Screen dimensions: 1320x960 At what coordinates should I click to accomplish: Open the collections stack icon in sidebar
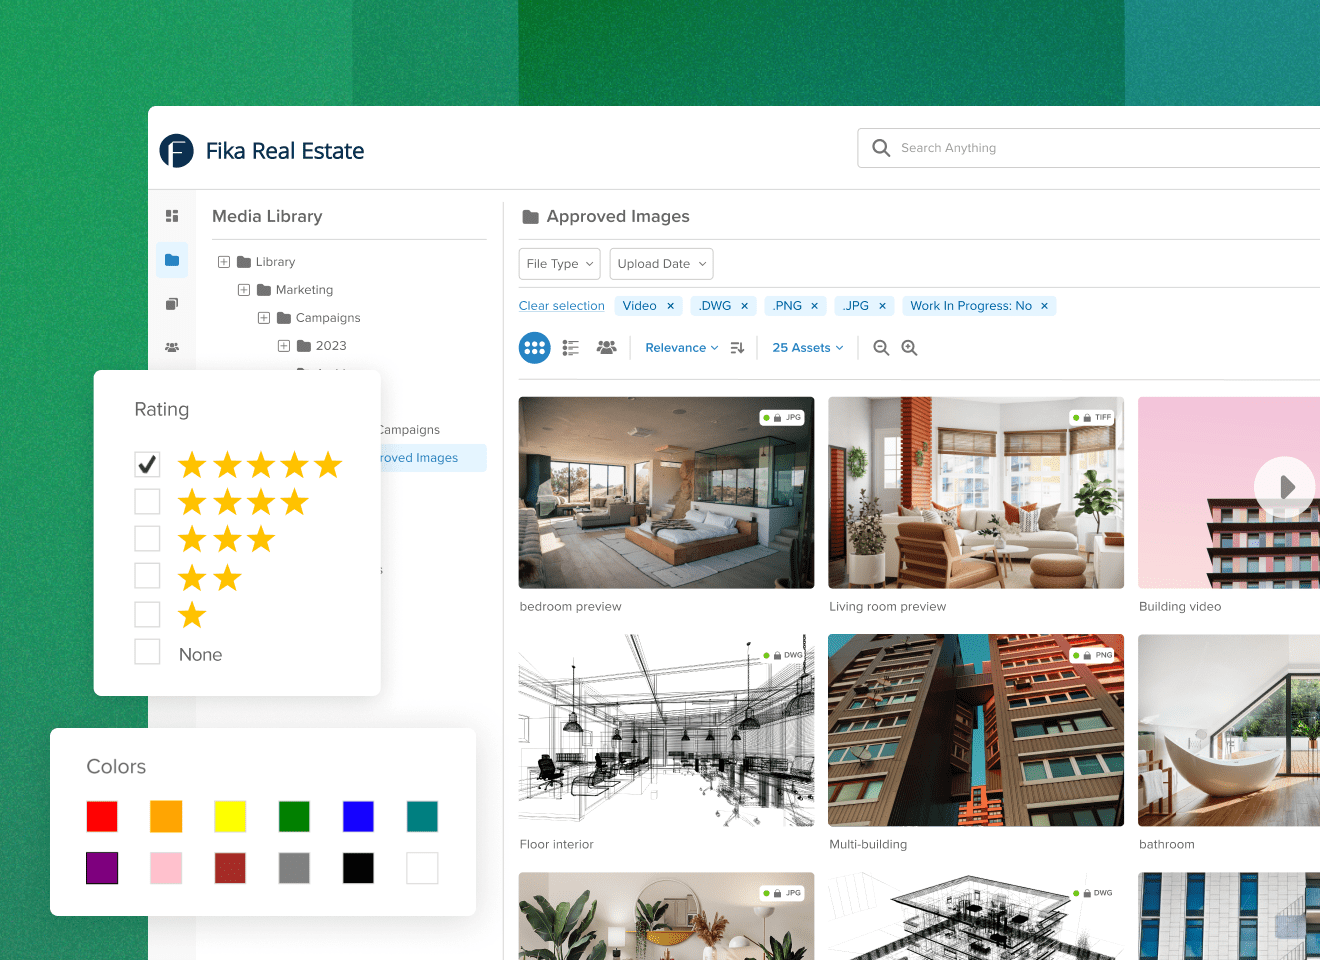point(172,304)
